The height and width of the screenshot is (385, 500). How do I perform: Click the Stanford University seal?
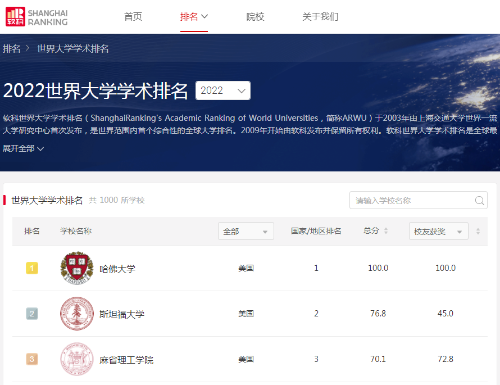tap(77, 314)
